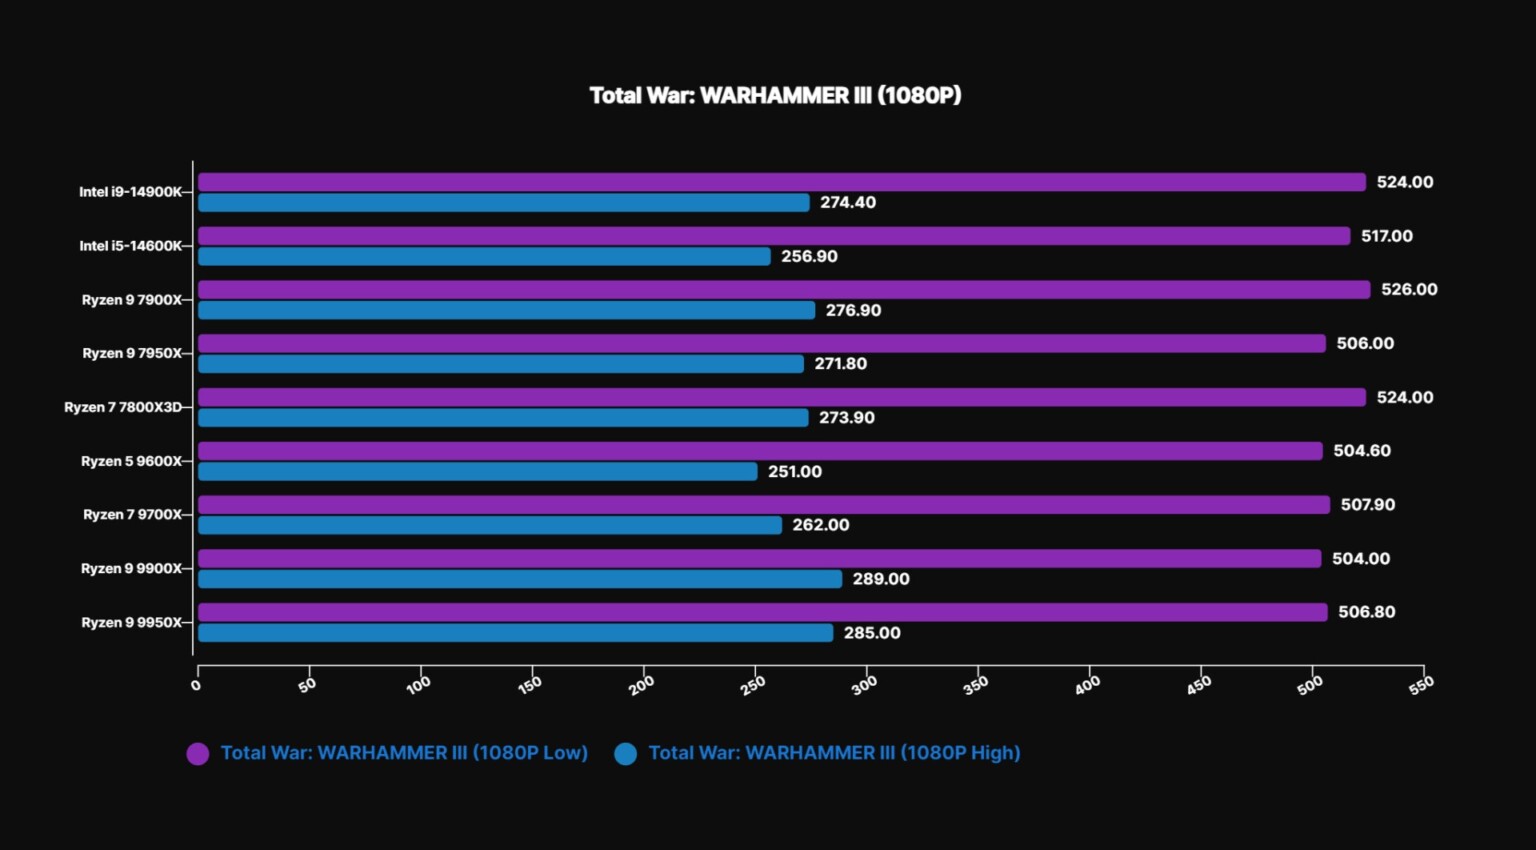Click the purple bar for Ryzen 9 7950X
The height and width of the screenshot is (850, 1536).
pos(761,344)
